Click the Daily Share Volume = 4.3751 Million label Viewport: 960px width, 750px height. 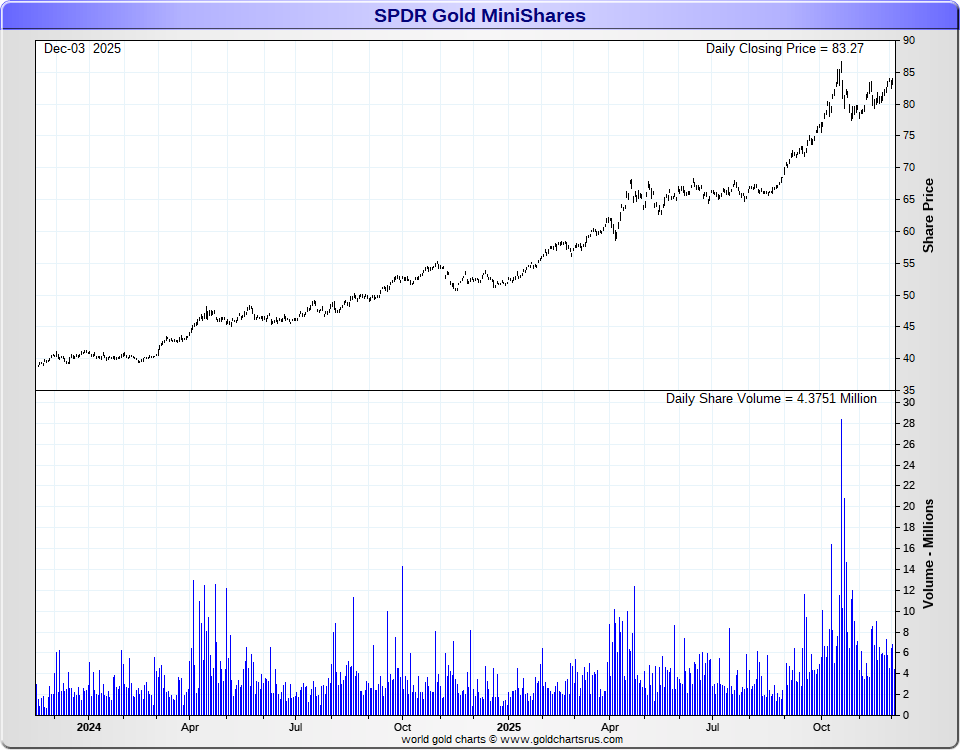pos(771,399)
